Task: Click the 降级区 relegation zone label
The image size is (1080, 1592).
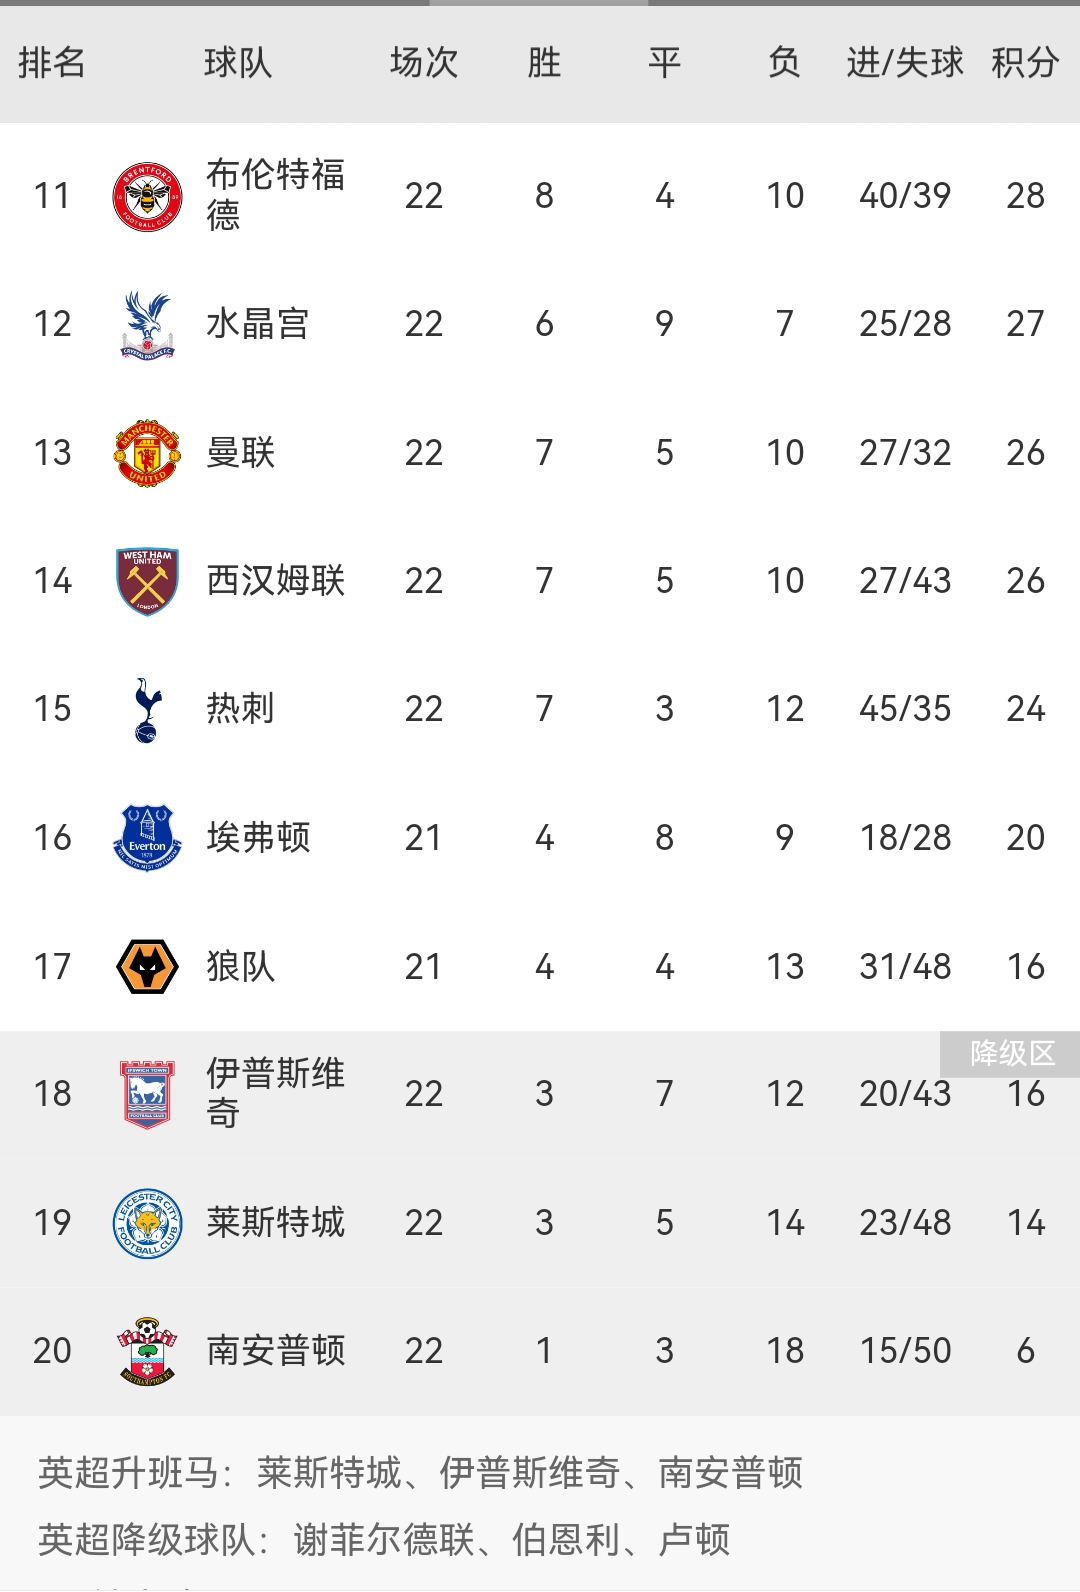Action: tap(1012, 1053)
